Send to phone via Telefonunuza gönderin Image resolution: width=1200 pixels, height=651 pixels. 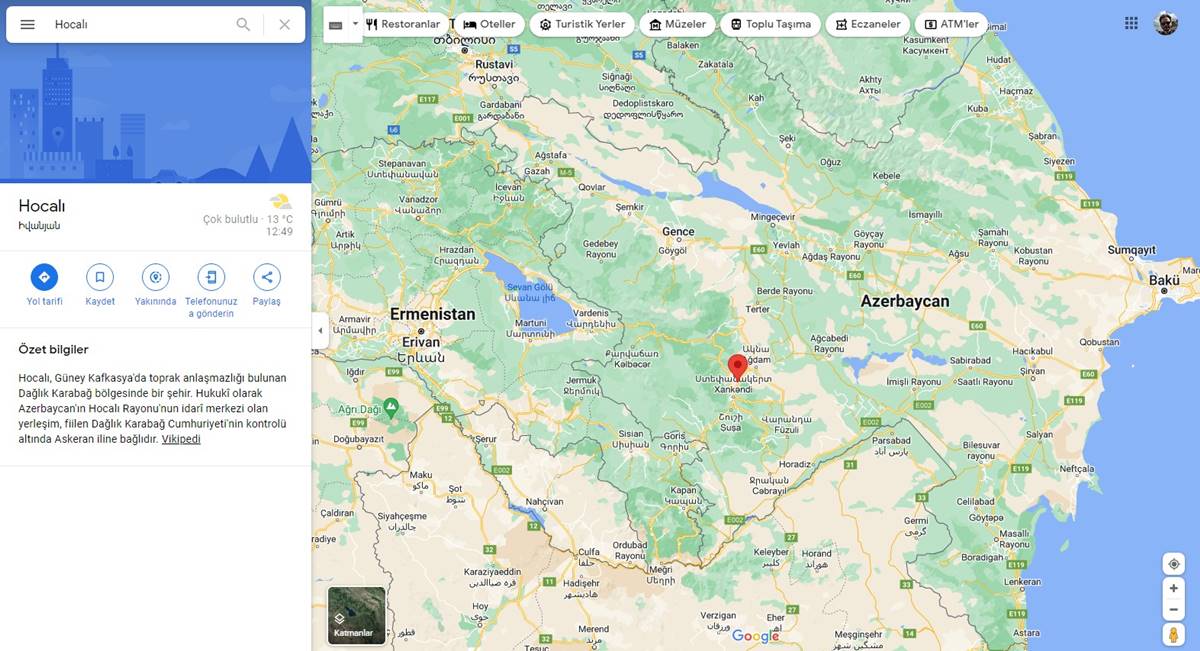(211, 277)
